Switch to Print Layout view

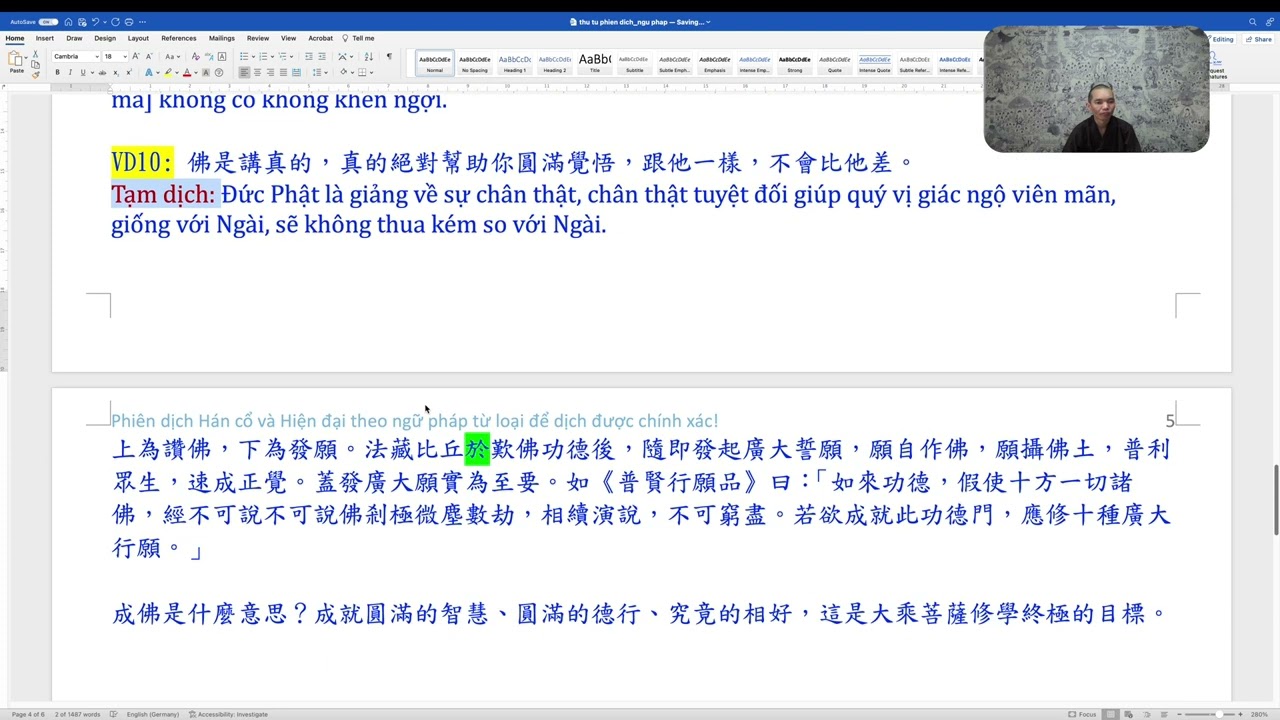(x=1110, y=714)
